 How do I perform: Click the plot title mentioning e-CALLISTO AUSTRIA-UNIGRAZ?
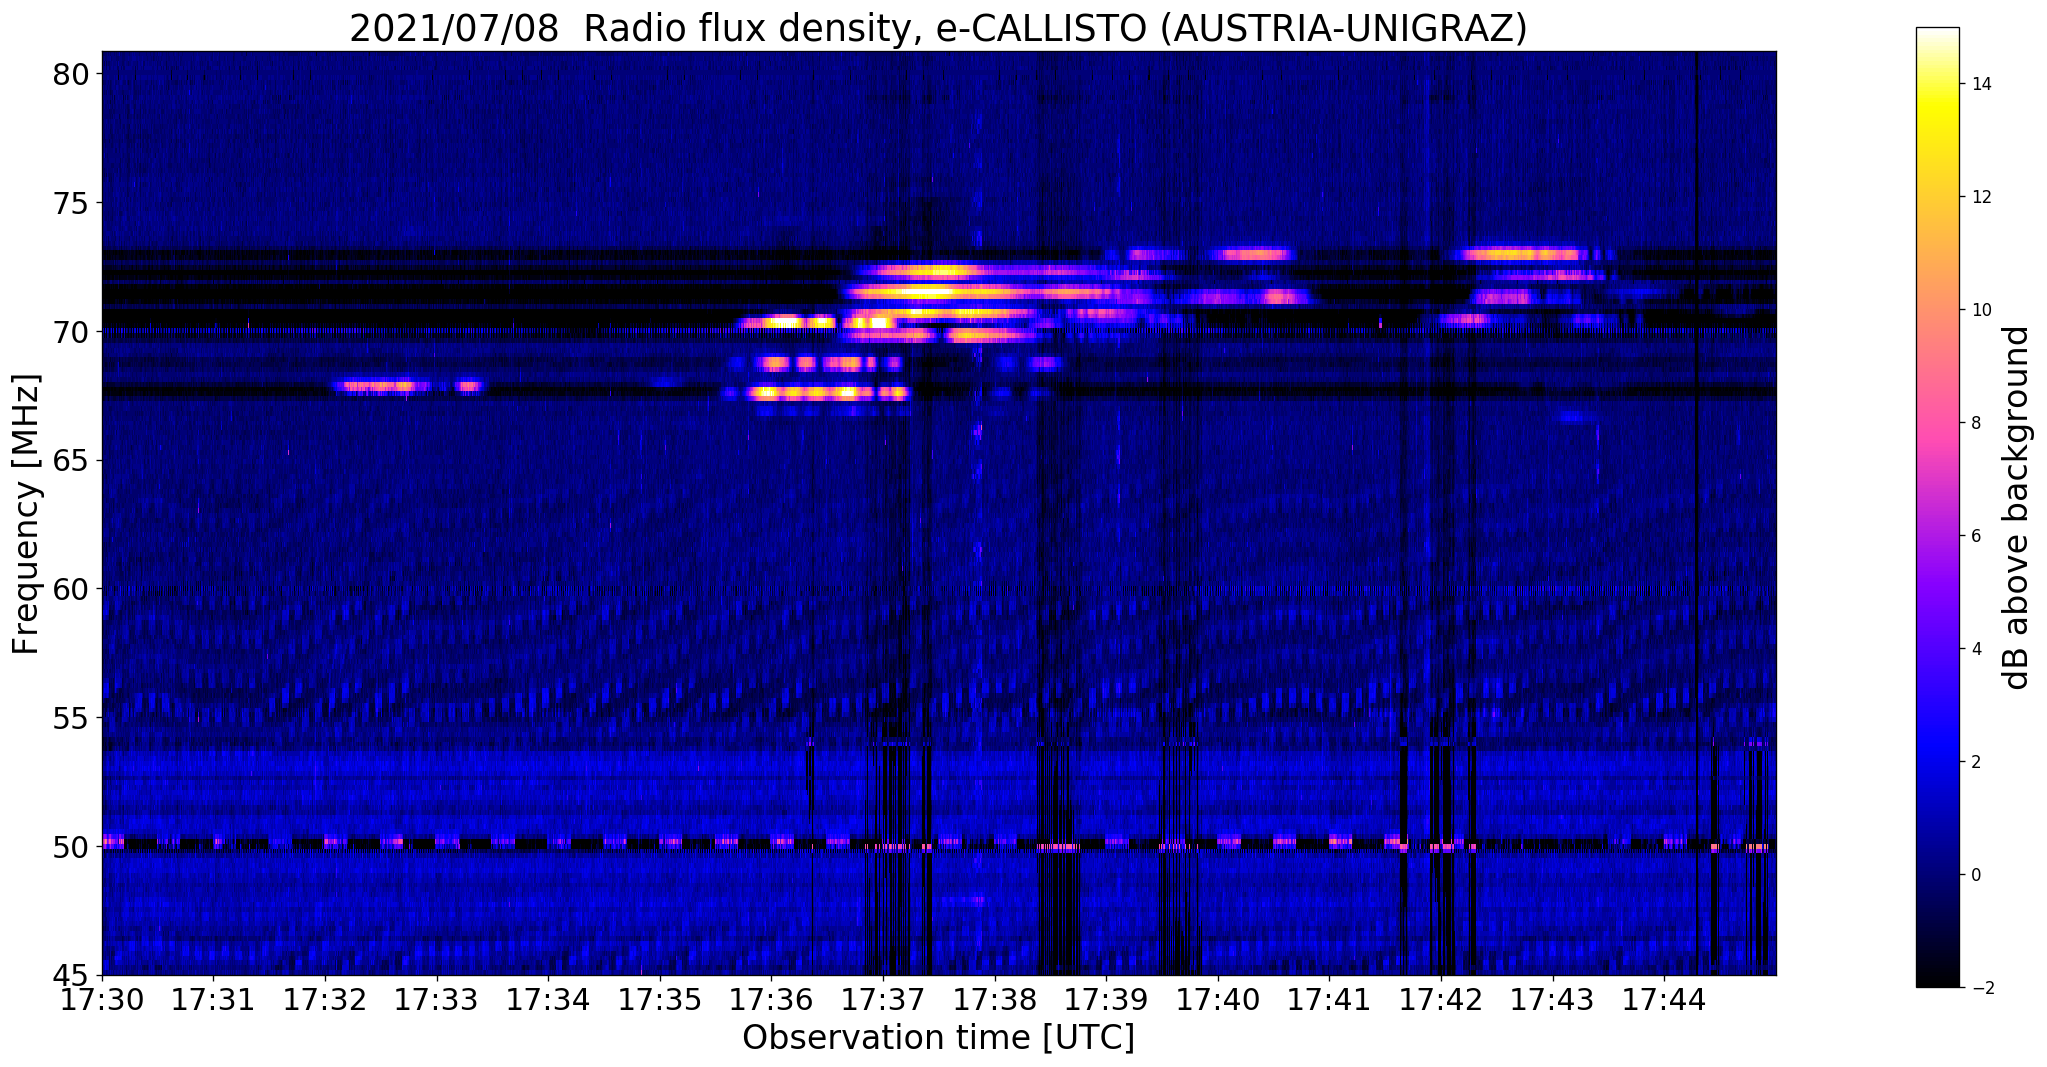pyautogui.click(x=938, y=28)
